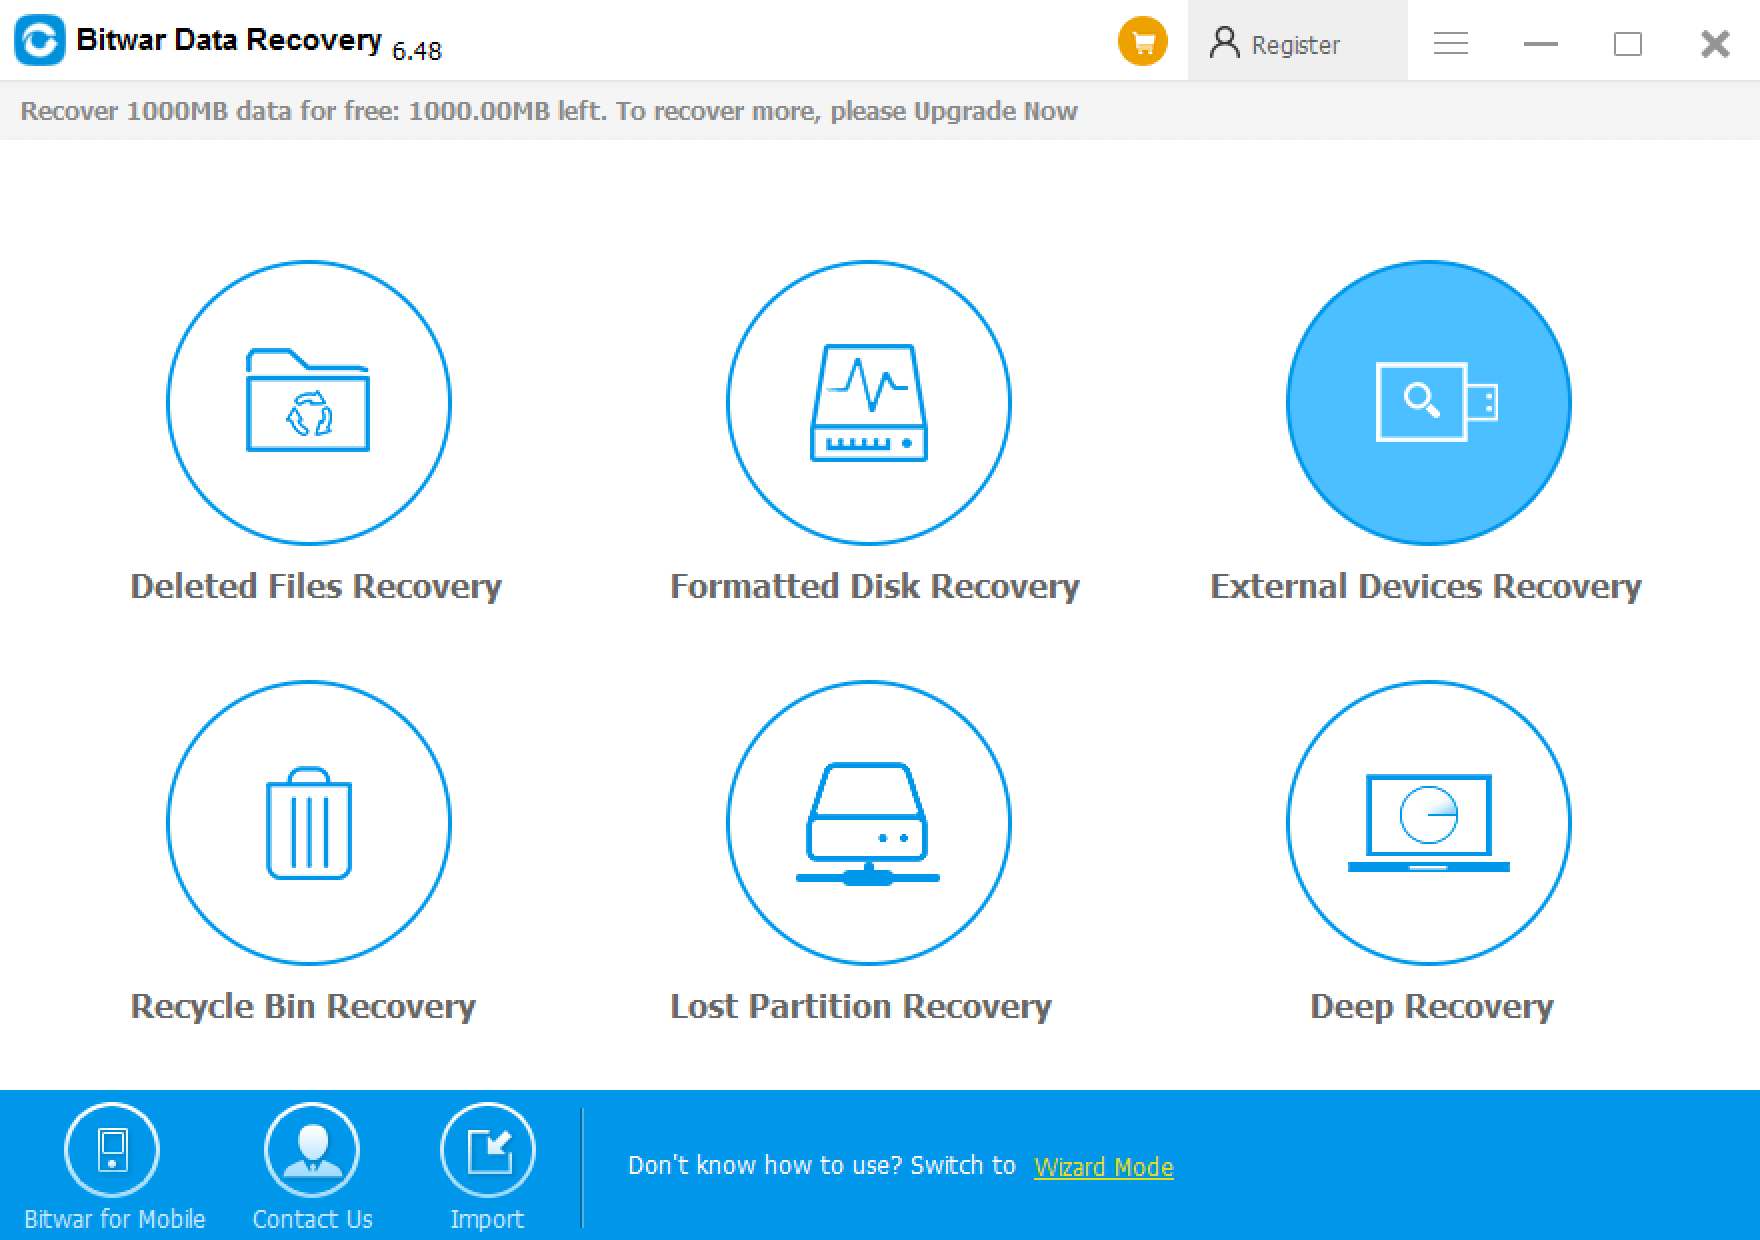Screen dimensions: 1760x1240
Task: Close the Bitwar Data Recovery window
Action: (x=1715, y=44)
